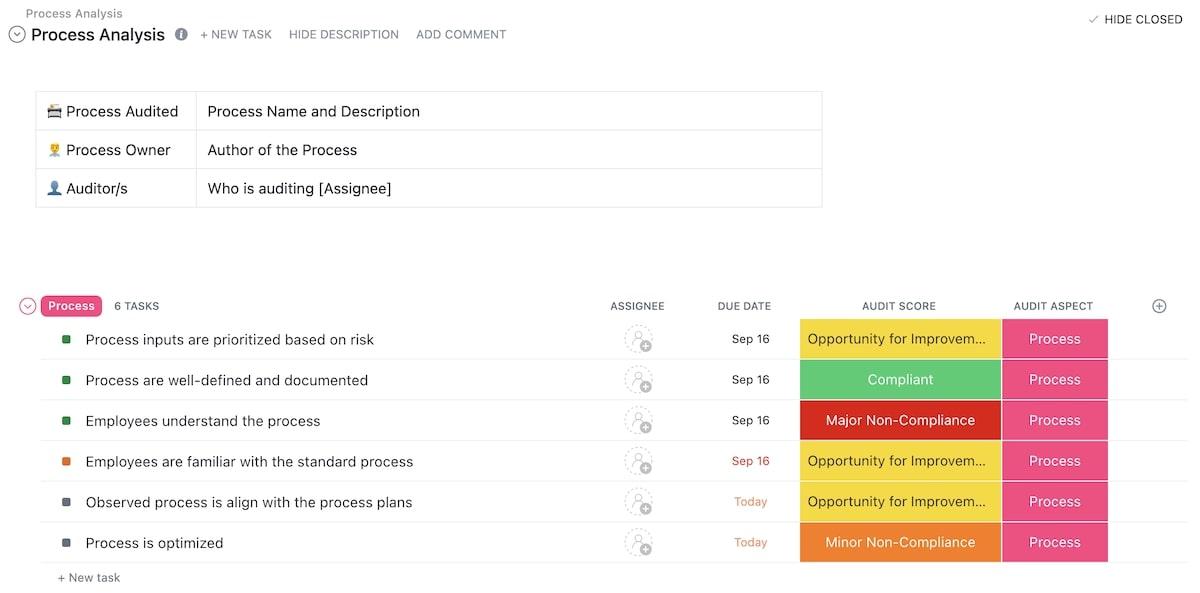Click the Hide Description option
This screenshot has width=1200, height=593.
coord(343,35)
